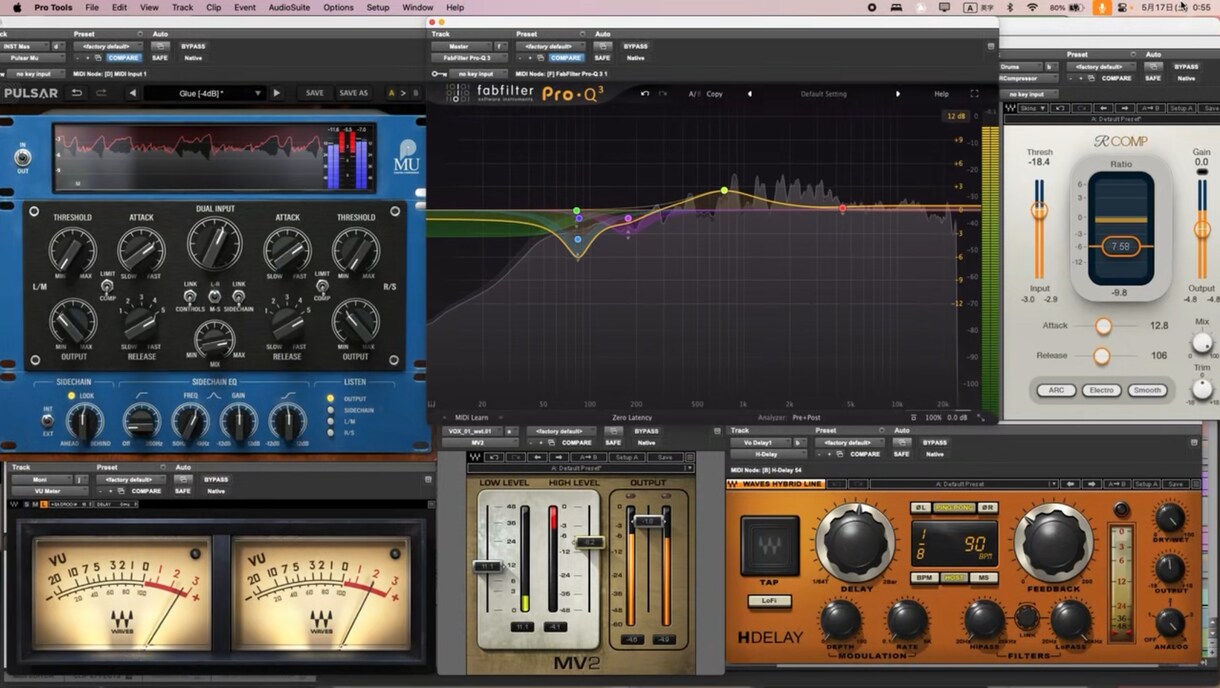The height and width of the screenshot is (688, 1220).
Task: Select the Pulsar LISTEN SIDECHAIN option
Action: pyautogui.click(x=331, y=410)
